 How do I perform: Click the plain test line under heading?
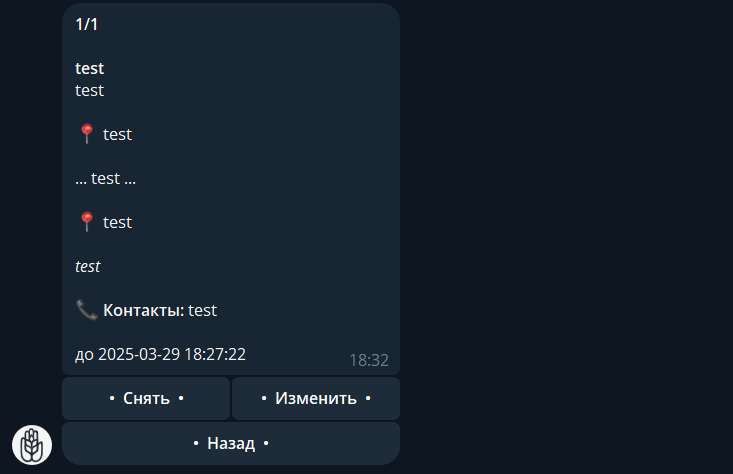(90, 91)
